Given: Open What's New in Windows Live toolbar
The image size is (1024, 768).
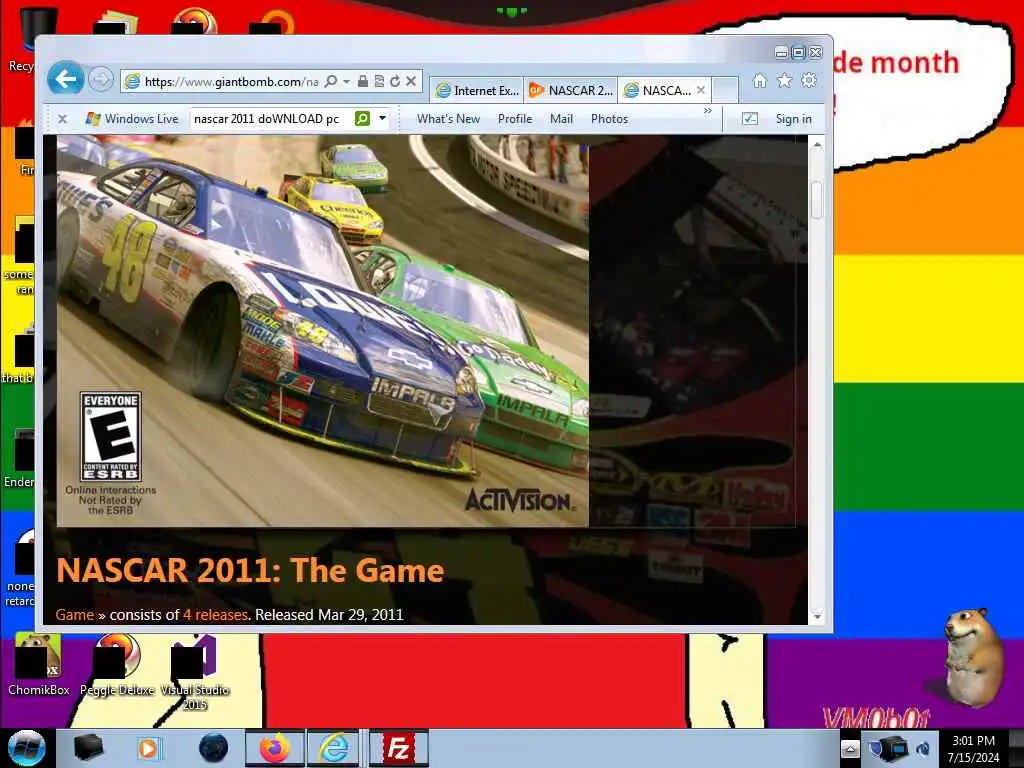Looking at the screenshot, I should click(448, 119).
